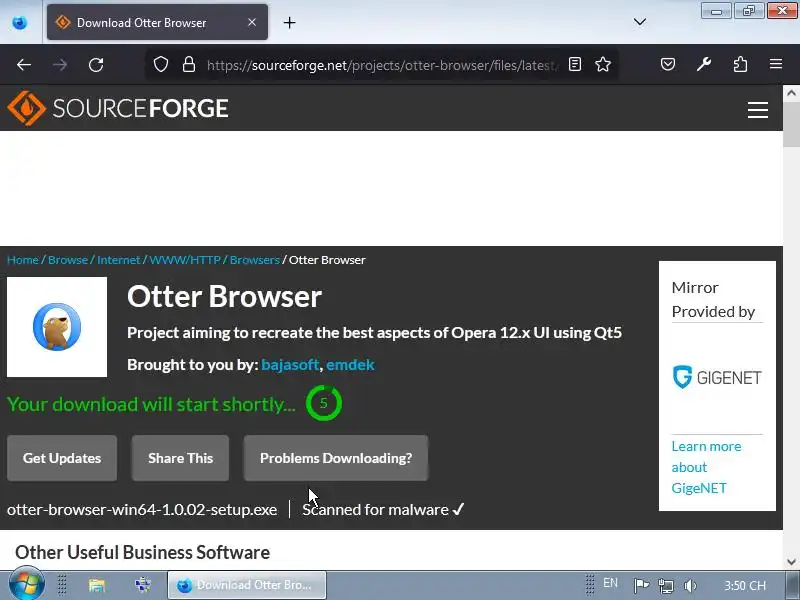
Task: Open the Pocket save icon
Action: (668, 64)
